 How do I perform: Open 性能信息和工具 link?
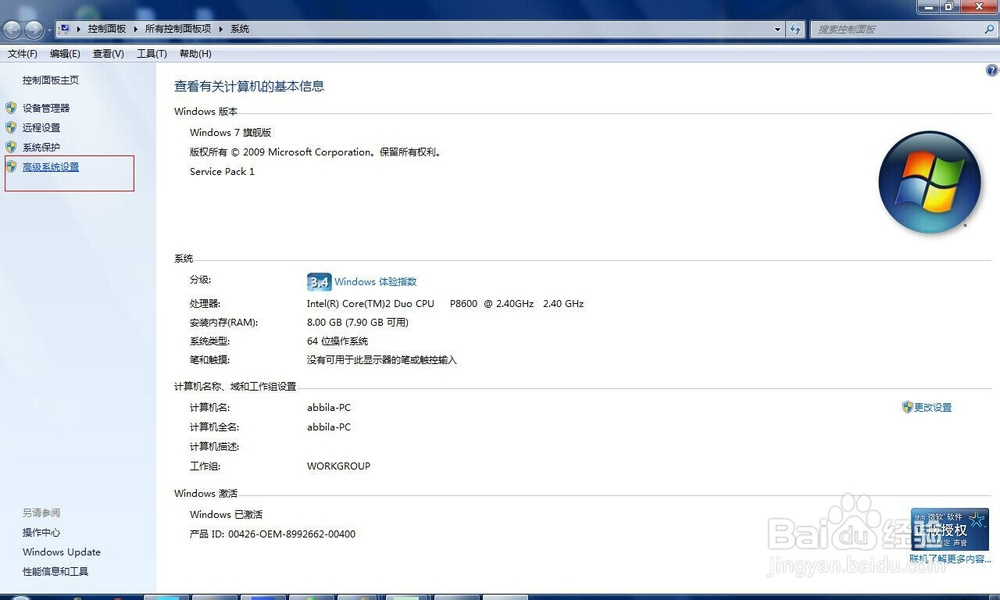click(55, 571)
